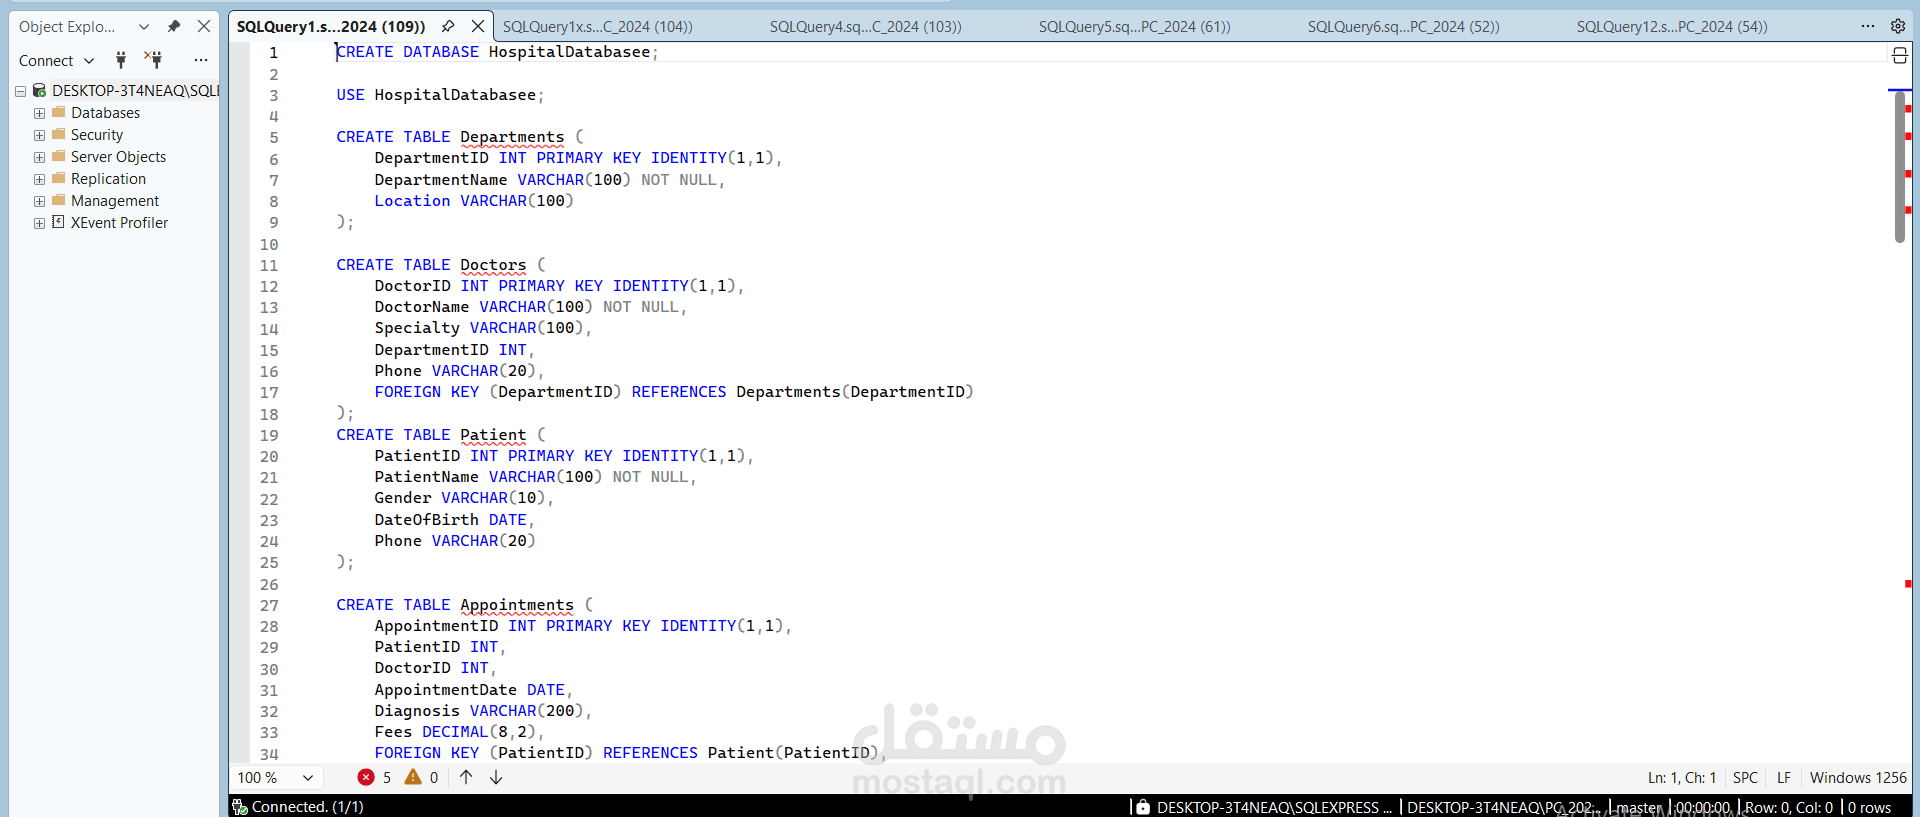The image size is (1920, 817).
Task: Select the Server Objects tree label
Action: 118,157
